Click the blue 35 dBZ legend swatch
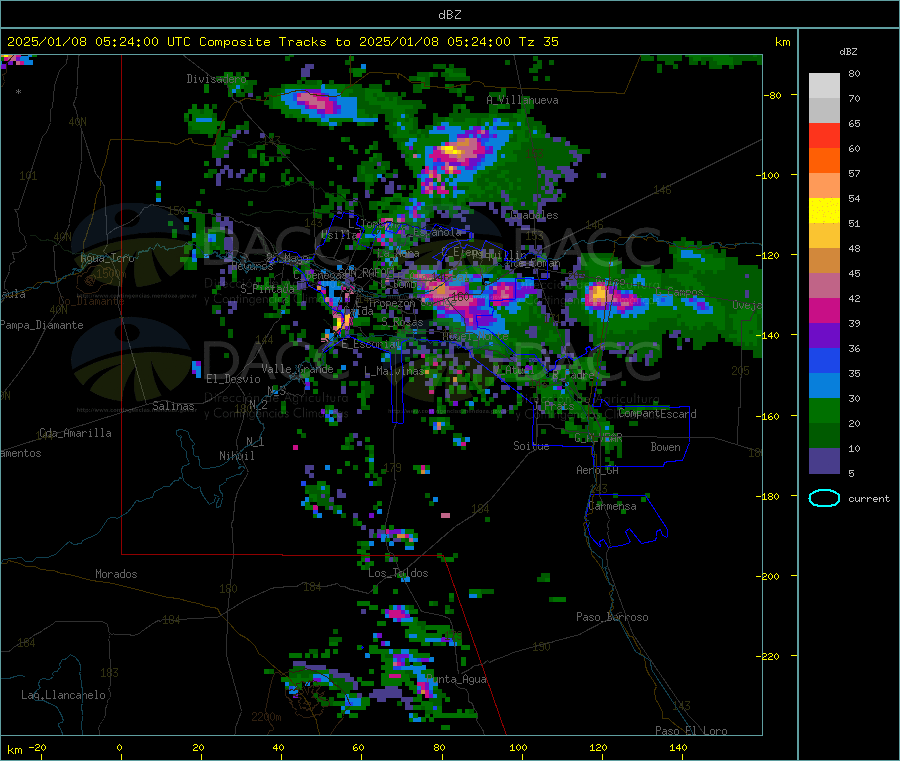 click(824, 360)
